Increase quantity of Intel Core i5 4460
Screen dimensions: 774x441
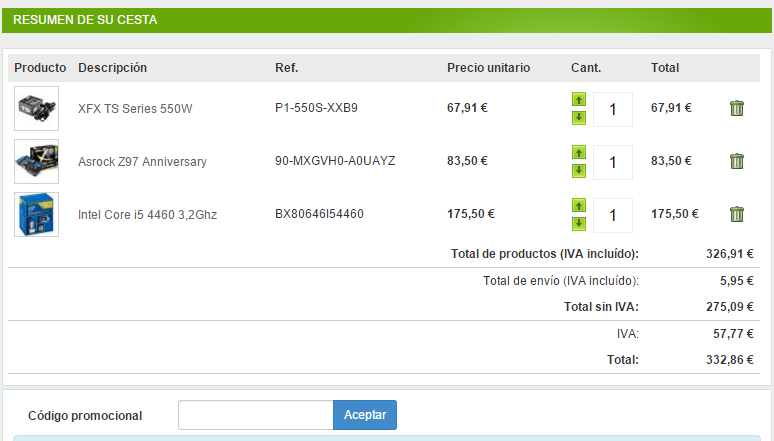tap(579, 205)
